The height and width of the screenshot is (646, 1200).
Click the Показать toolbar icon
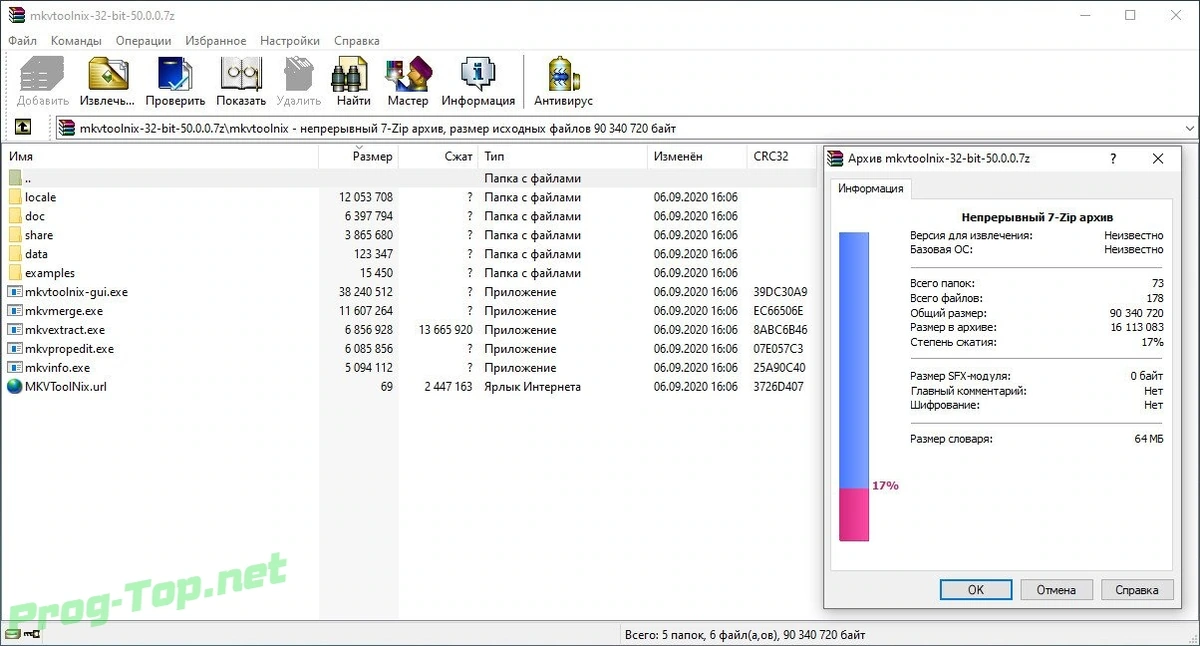[241, 74]
